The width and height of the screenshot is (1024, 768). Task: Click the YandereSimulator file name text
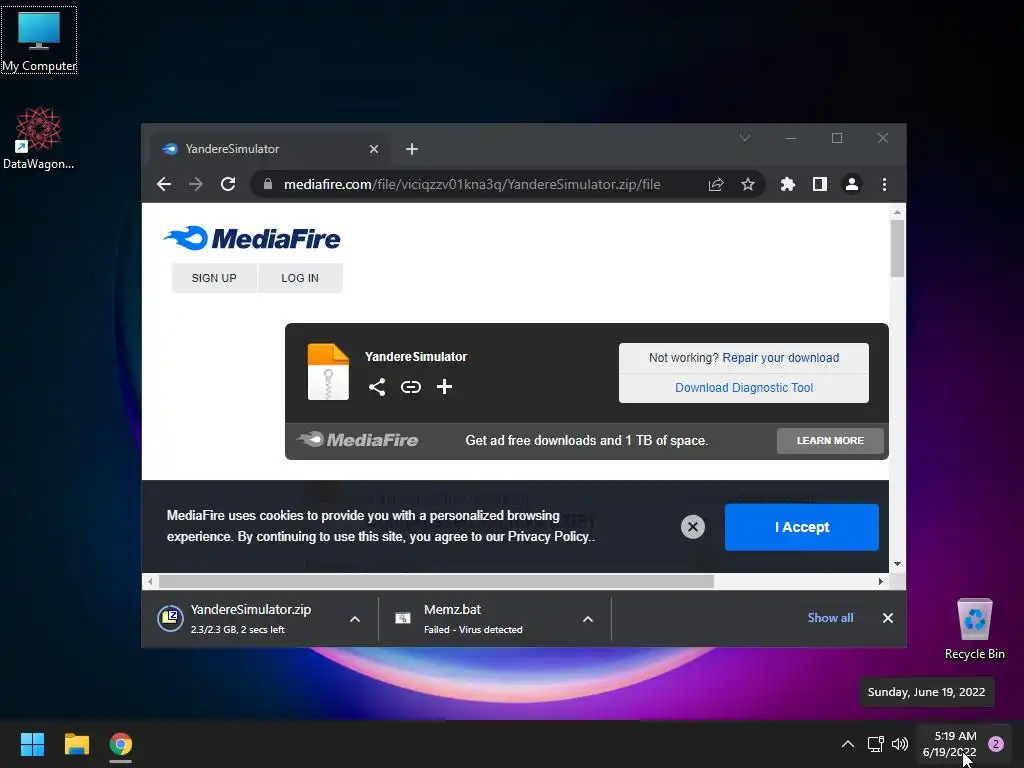pyautogui.click(x=416, y=357)
